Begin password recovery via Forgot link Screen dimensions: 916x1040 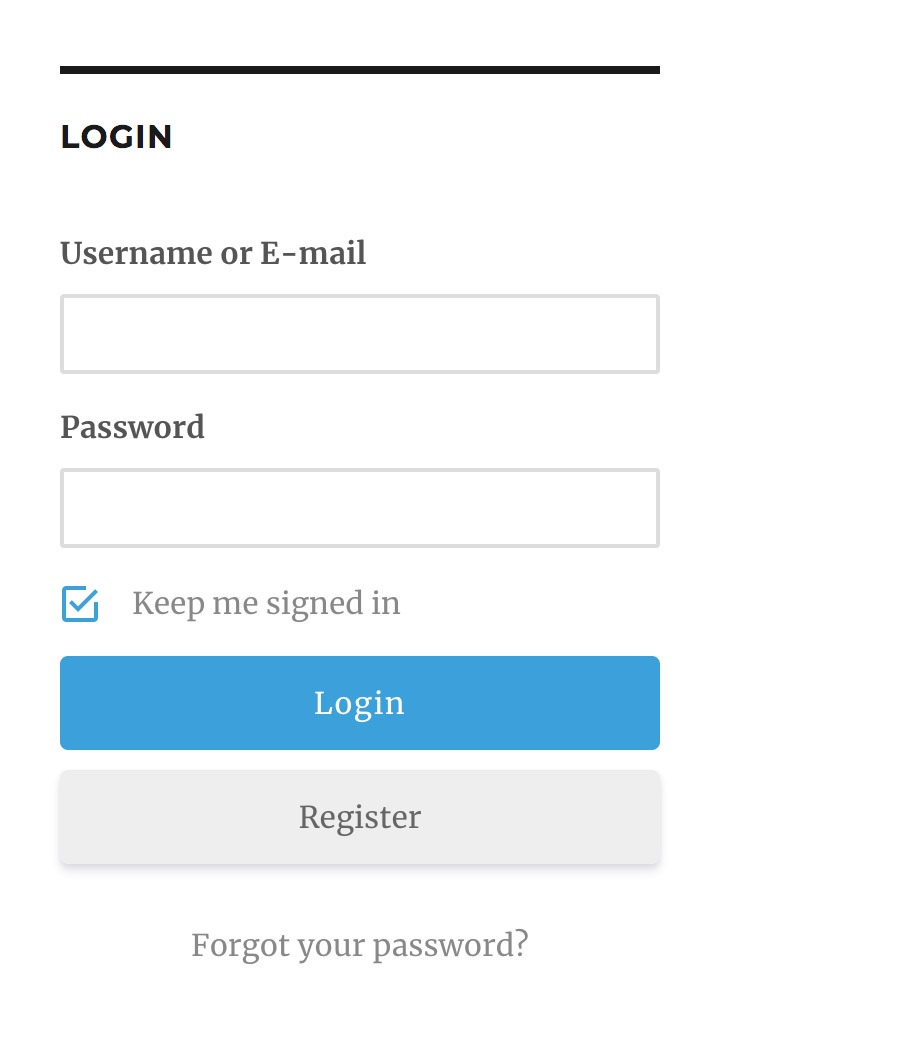[x=359, y=945]
